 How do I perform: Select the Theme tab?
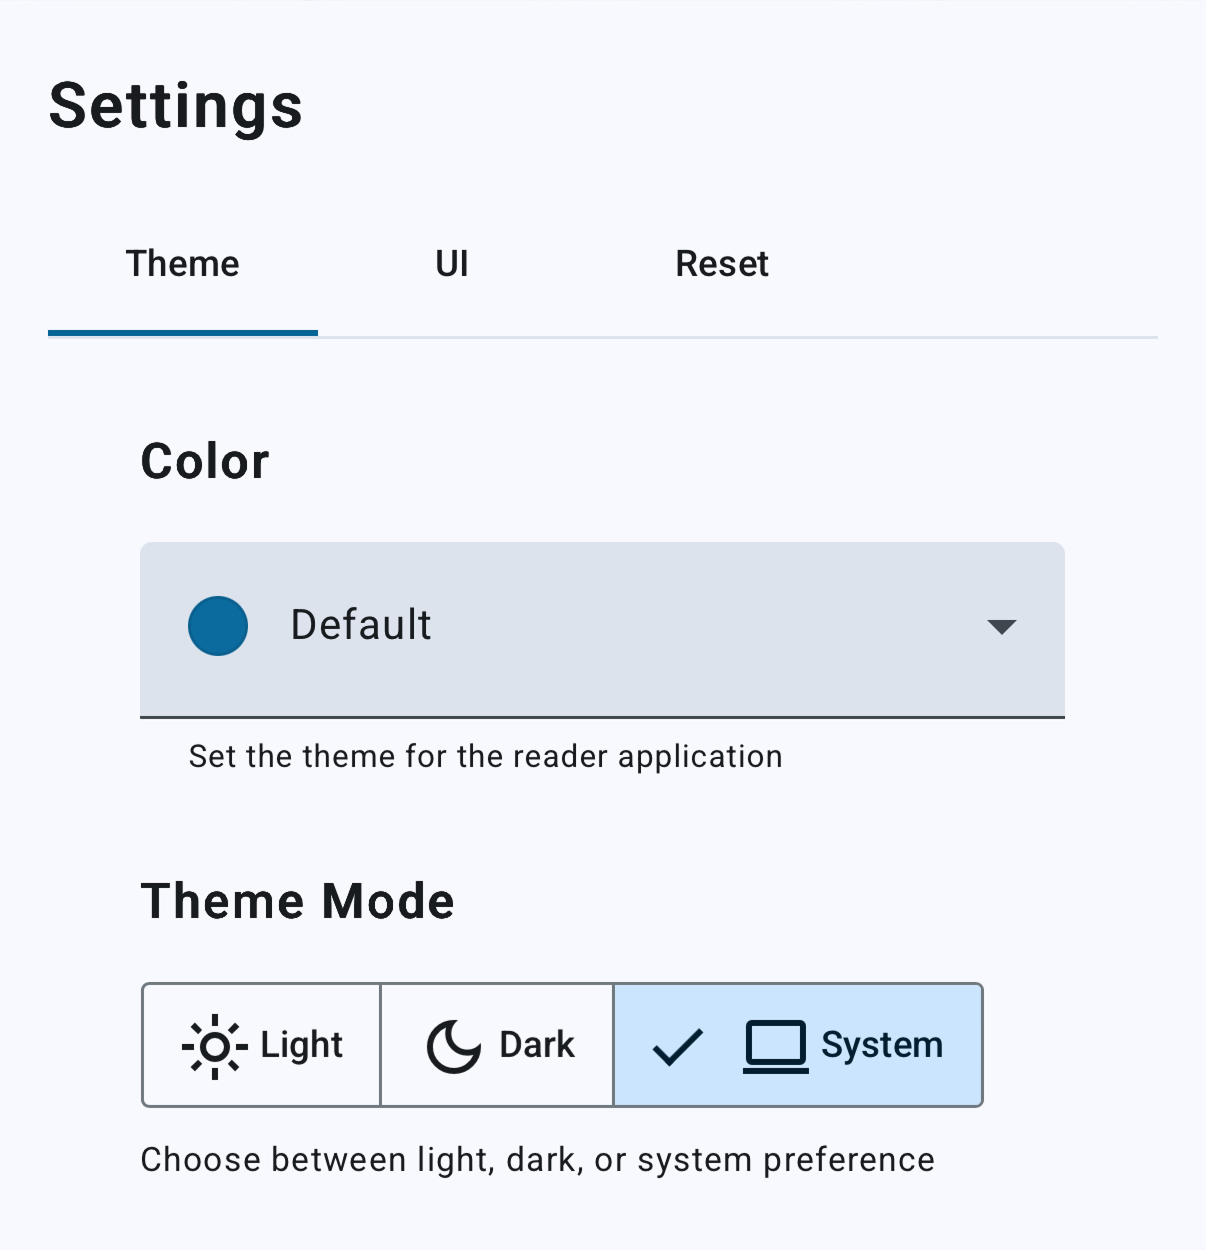click(x=183, y=264)
